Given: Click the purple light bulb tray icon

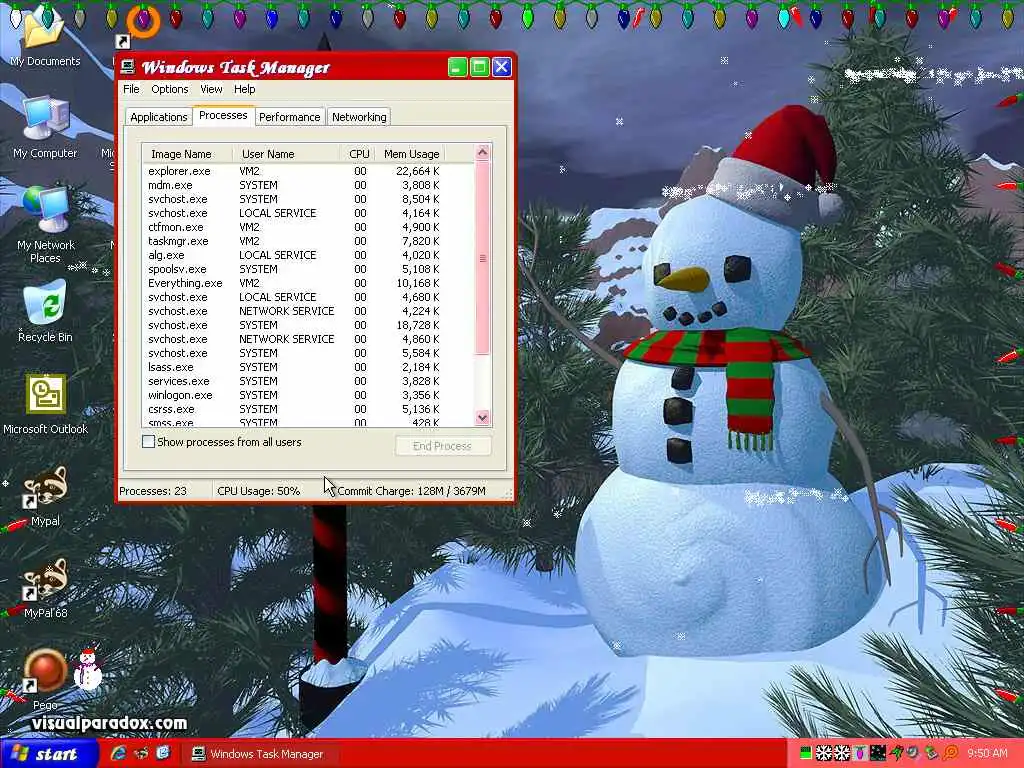Looking at the screenshot, I should coord(859,753).
